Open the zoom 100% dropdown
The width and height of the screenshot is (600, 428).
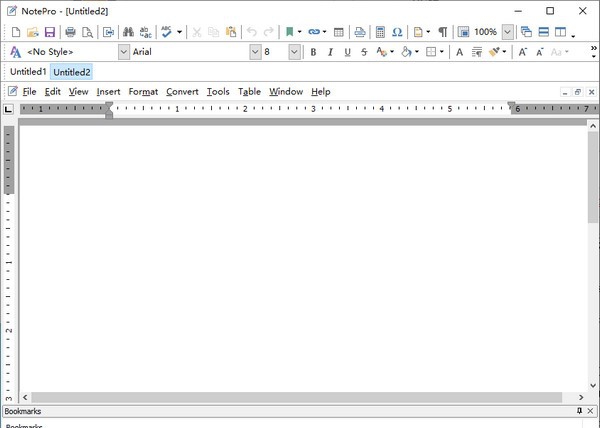click(x=507, y=32)
